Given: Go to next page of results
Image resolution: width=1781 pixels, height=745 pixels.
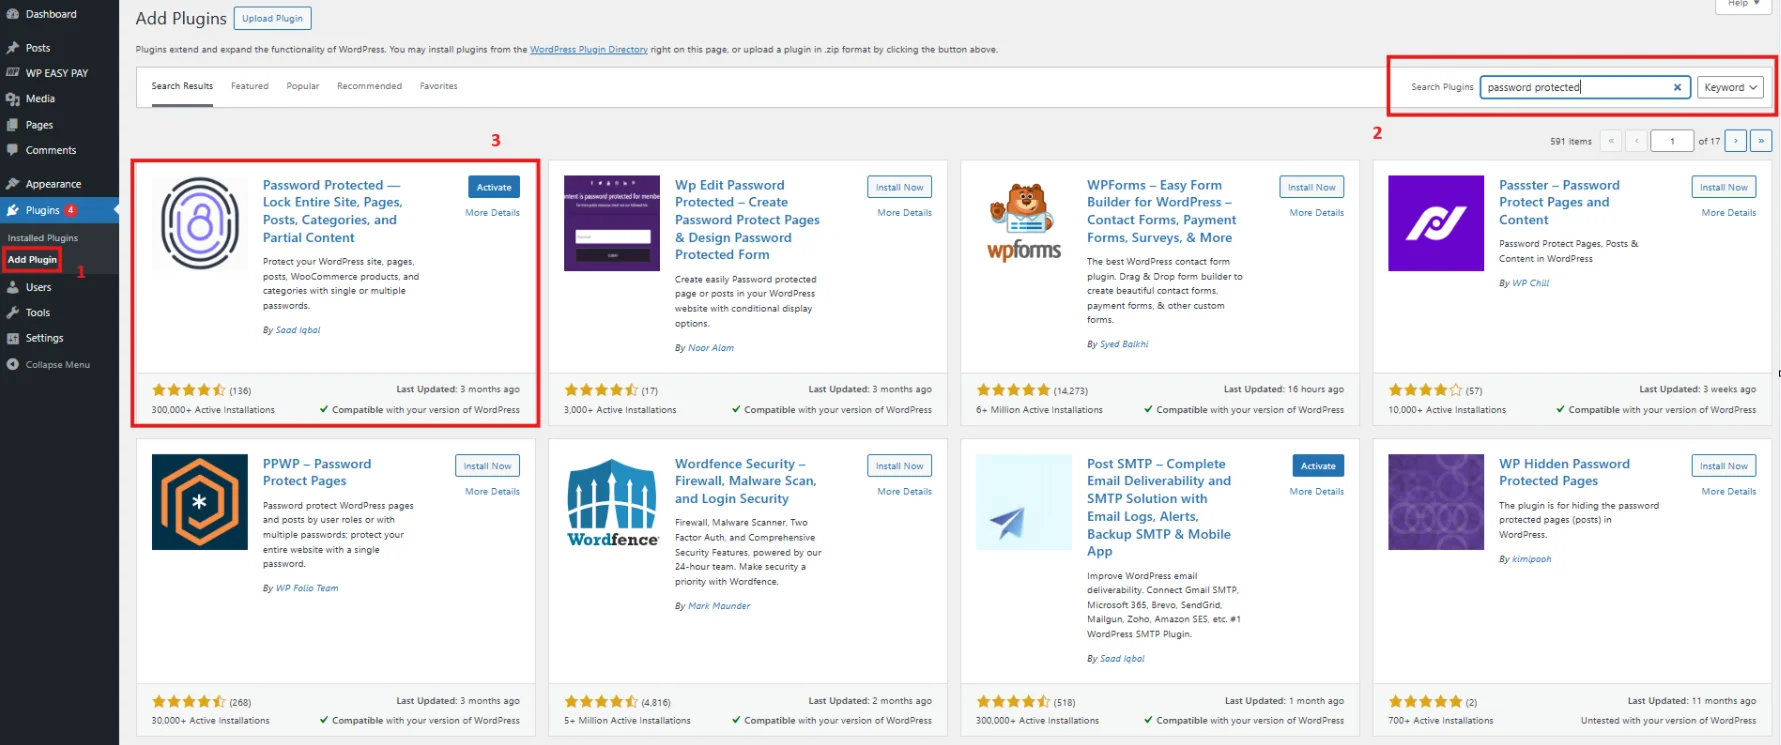Looking at the screenshot, I should [1736, 141].
